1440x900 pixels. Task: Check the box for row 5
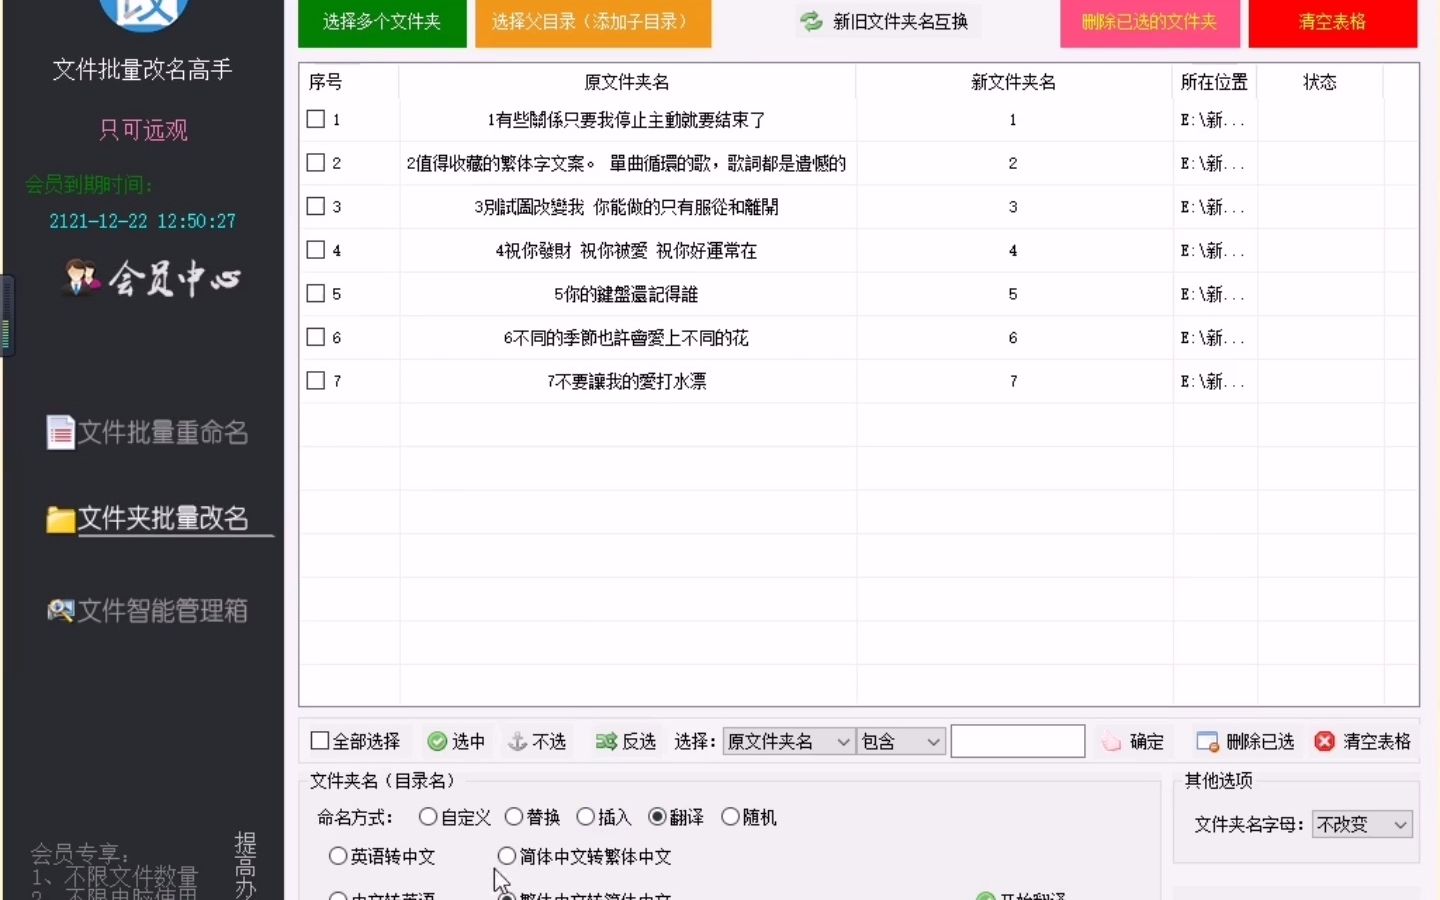[x=316, y=293]
